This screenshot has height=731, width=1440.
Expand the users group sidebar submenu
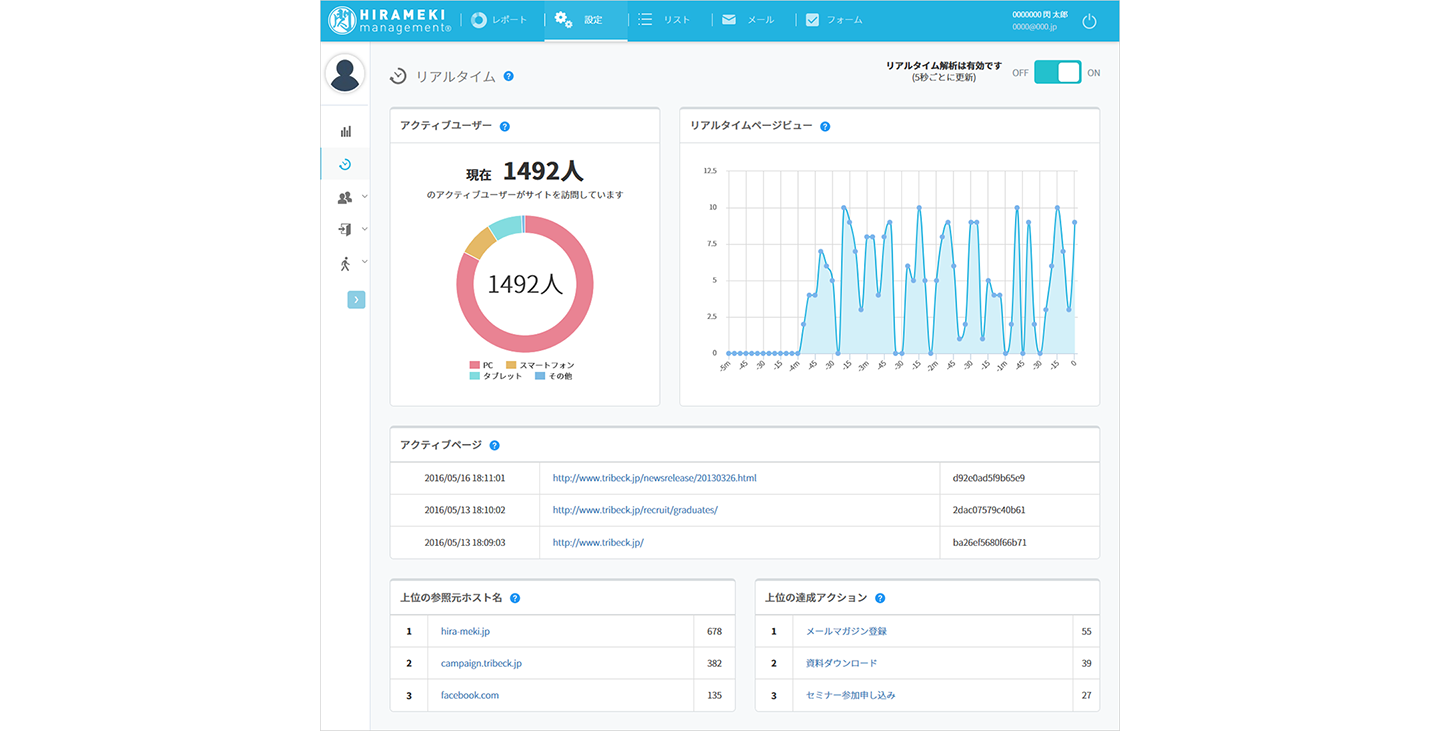click(364, 196)
